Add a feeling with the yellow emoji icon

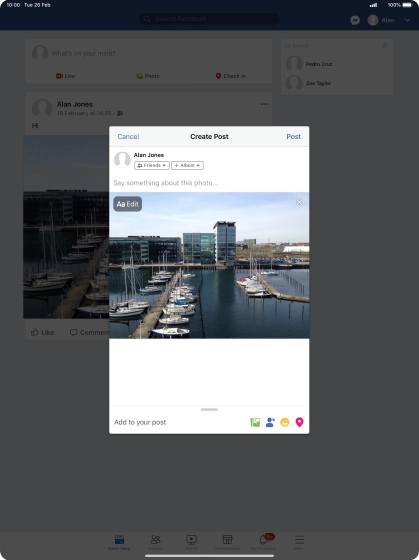pyautogui.click(x=285, y=422)
